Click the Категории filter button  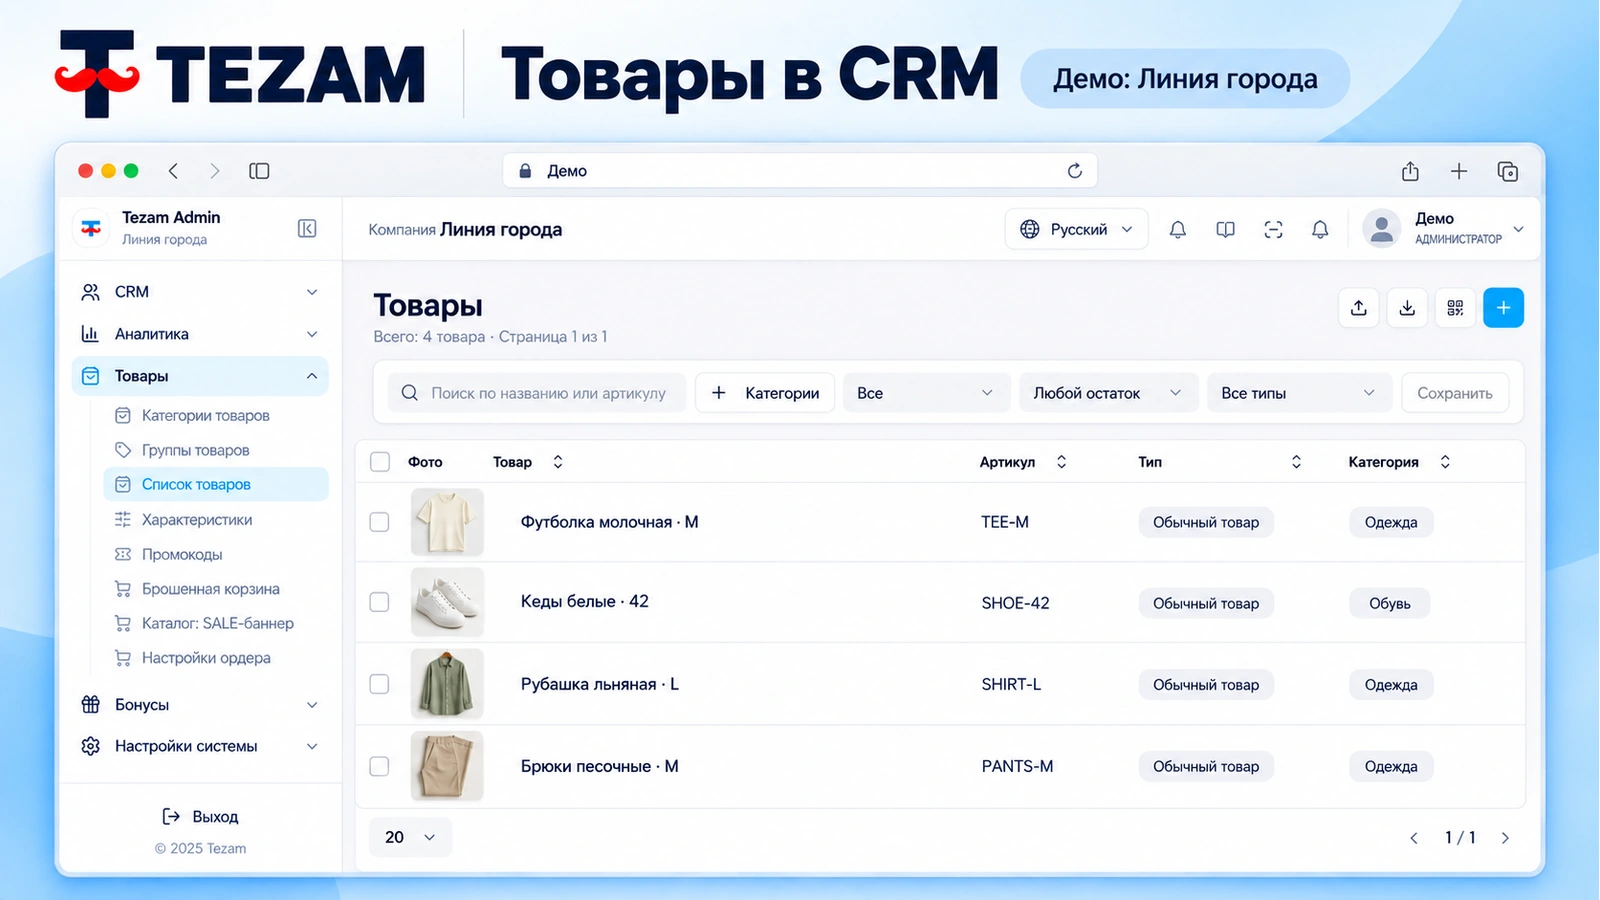(765, 393)
